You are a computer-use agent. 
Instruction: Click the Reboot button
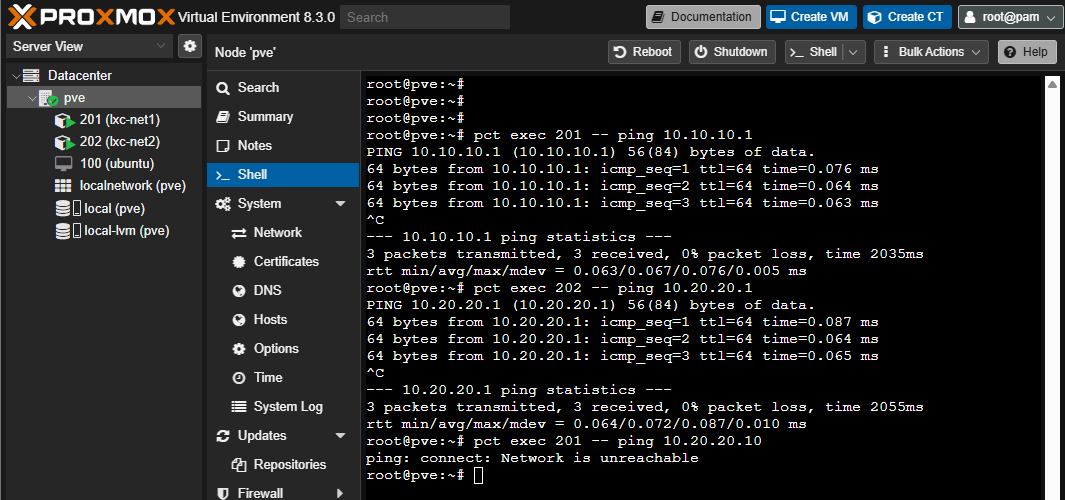(644, 52)
